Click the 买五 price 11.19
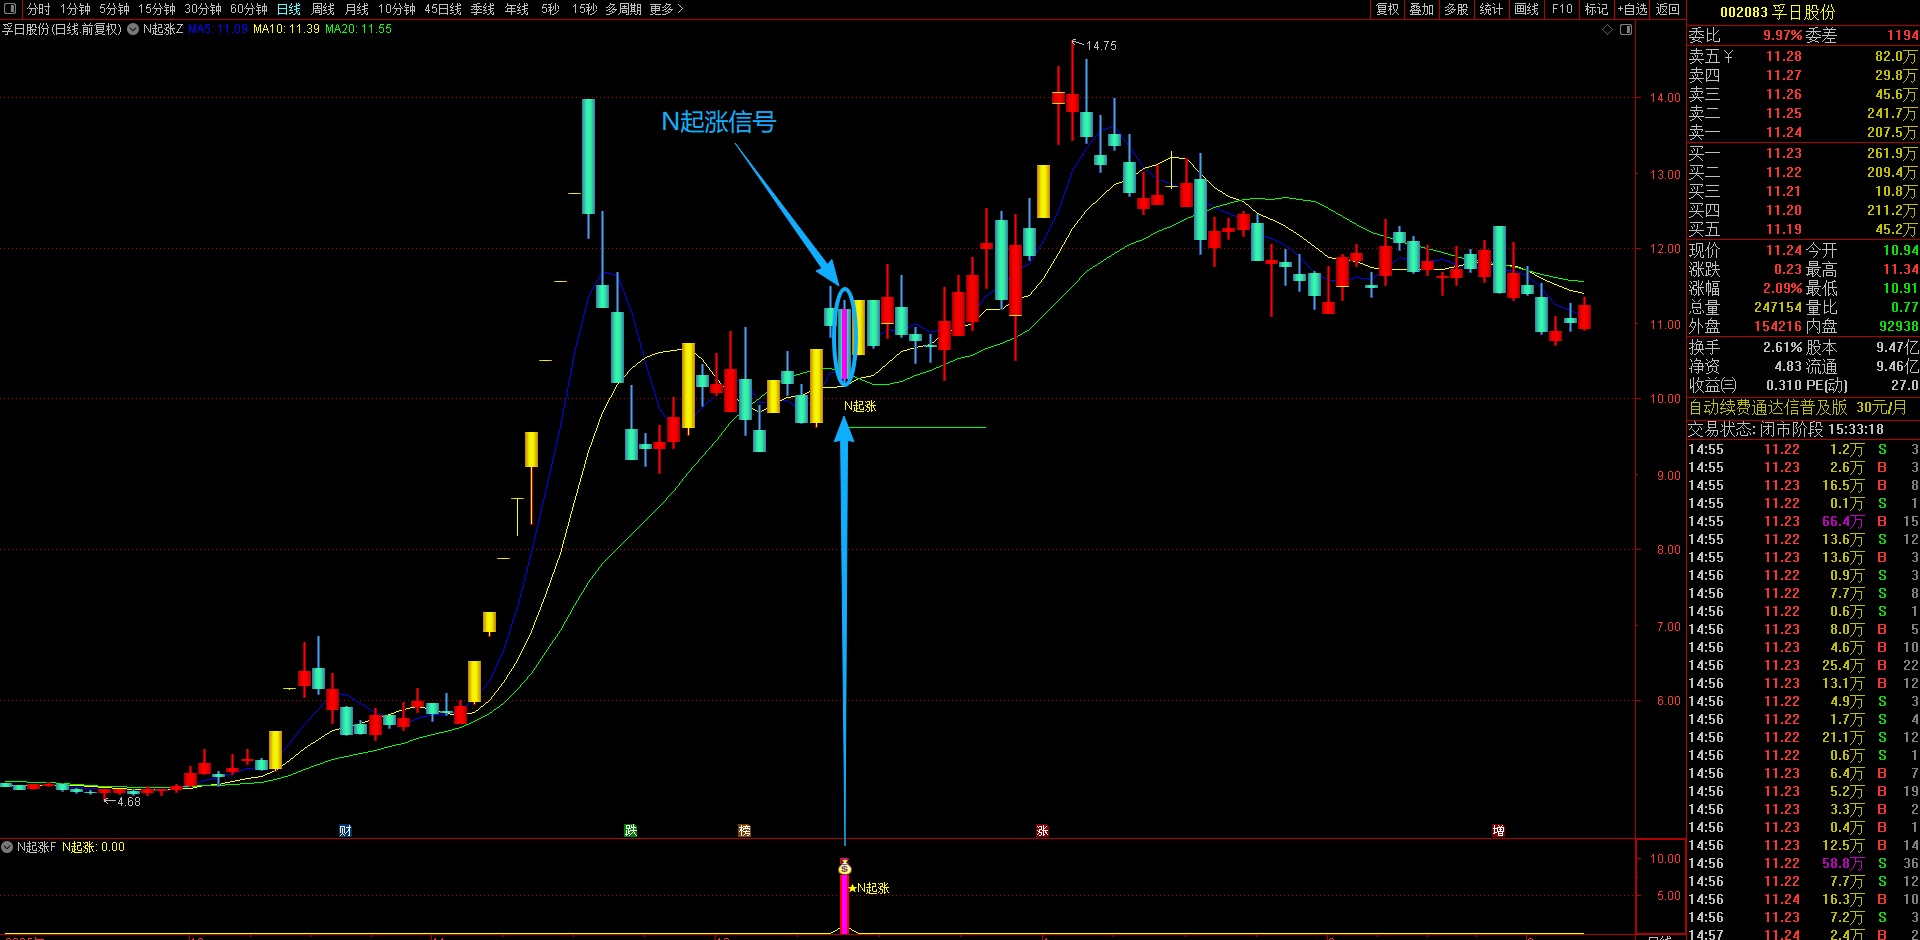The width and height of the screenshot is (1920, 940). point(1784,229)
